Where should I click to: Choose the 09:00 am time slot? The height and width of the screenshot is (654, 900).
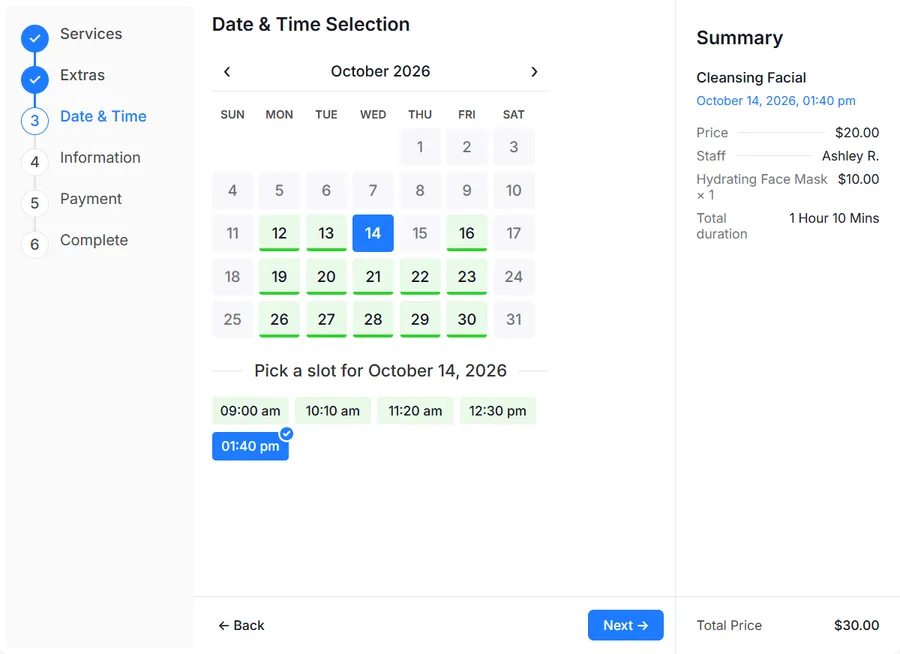[x=250, y=411]
